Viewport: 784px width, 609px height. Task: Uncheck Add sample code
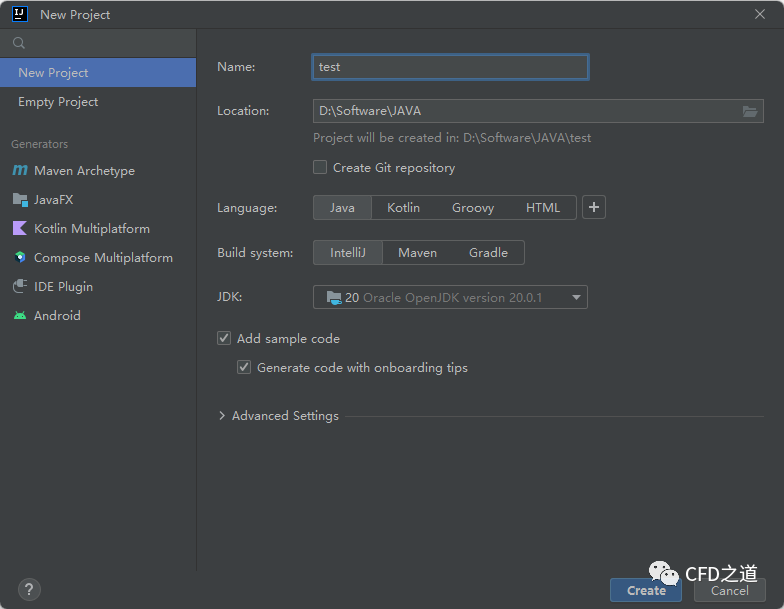[224, 338]
